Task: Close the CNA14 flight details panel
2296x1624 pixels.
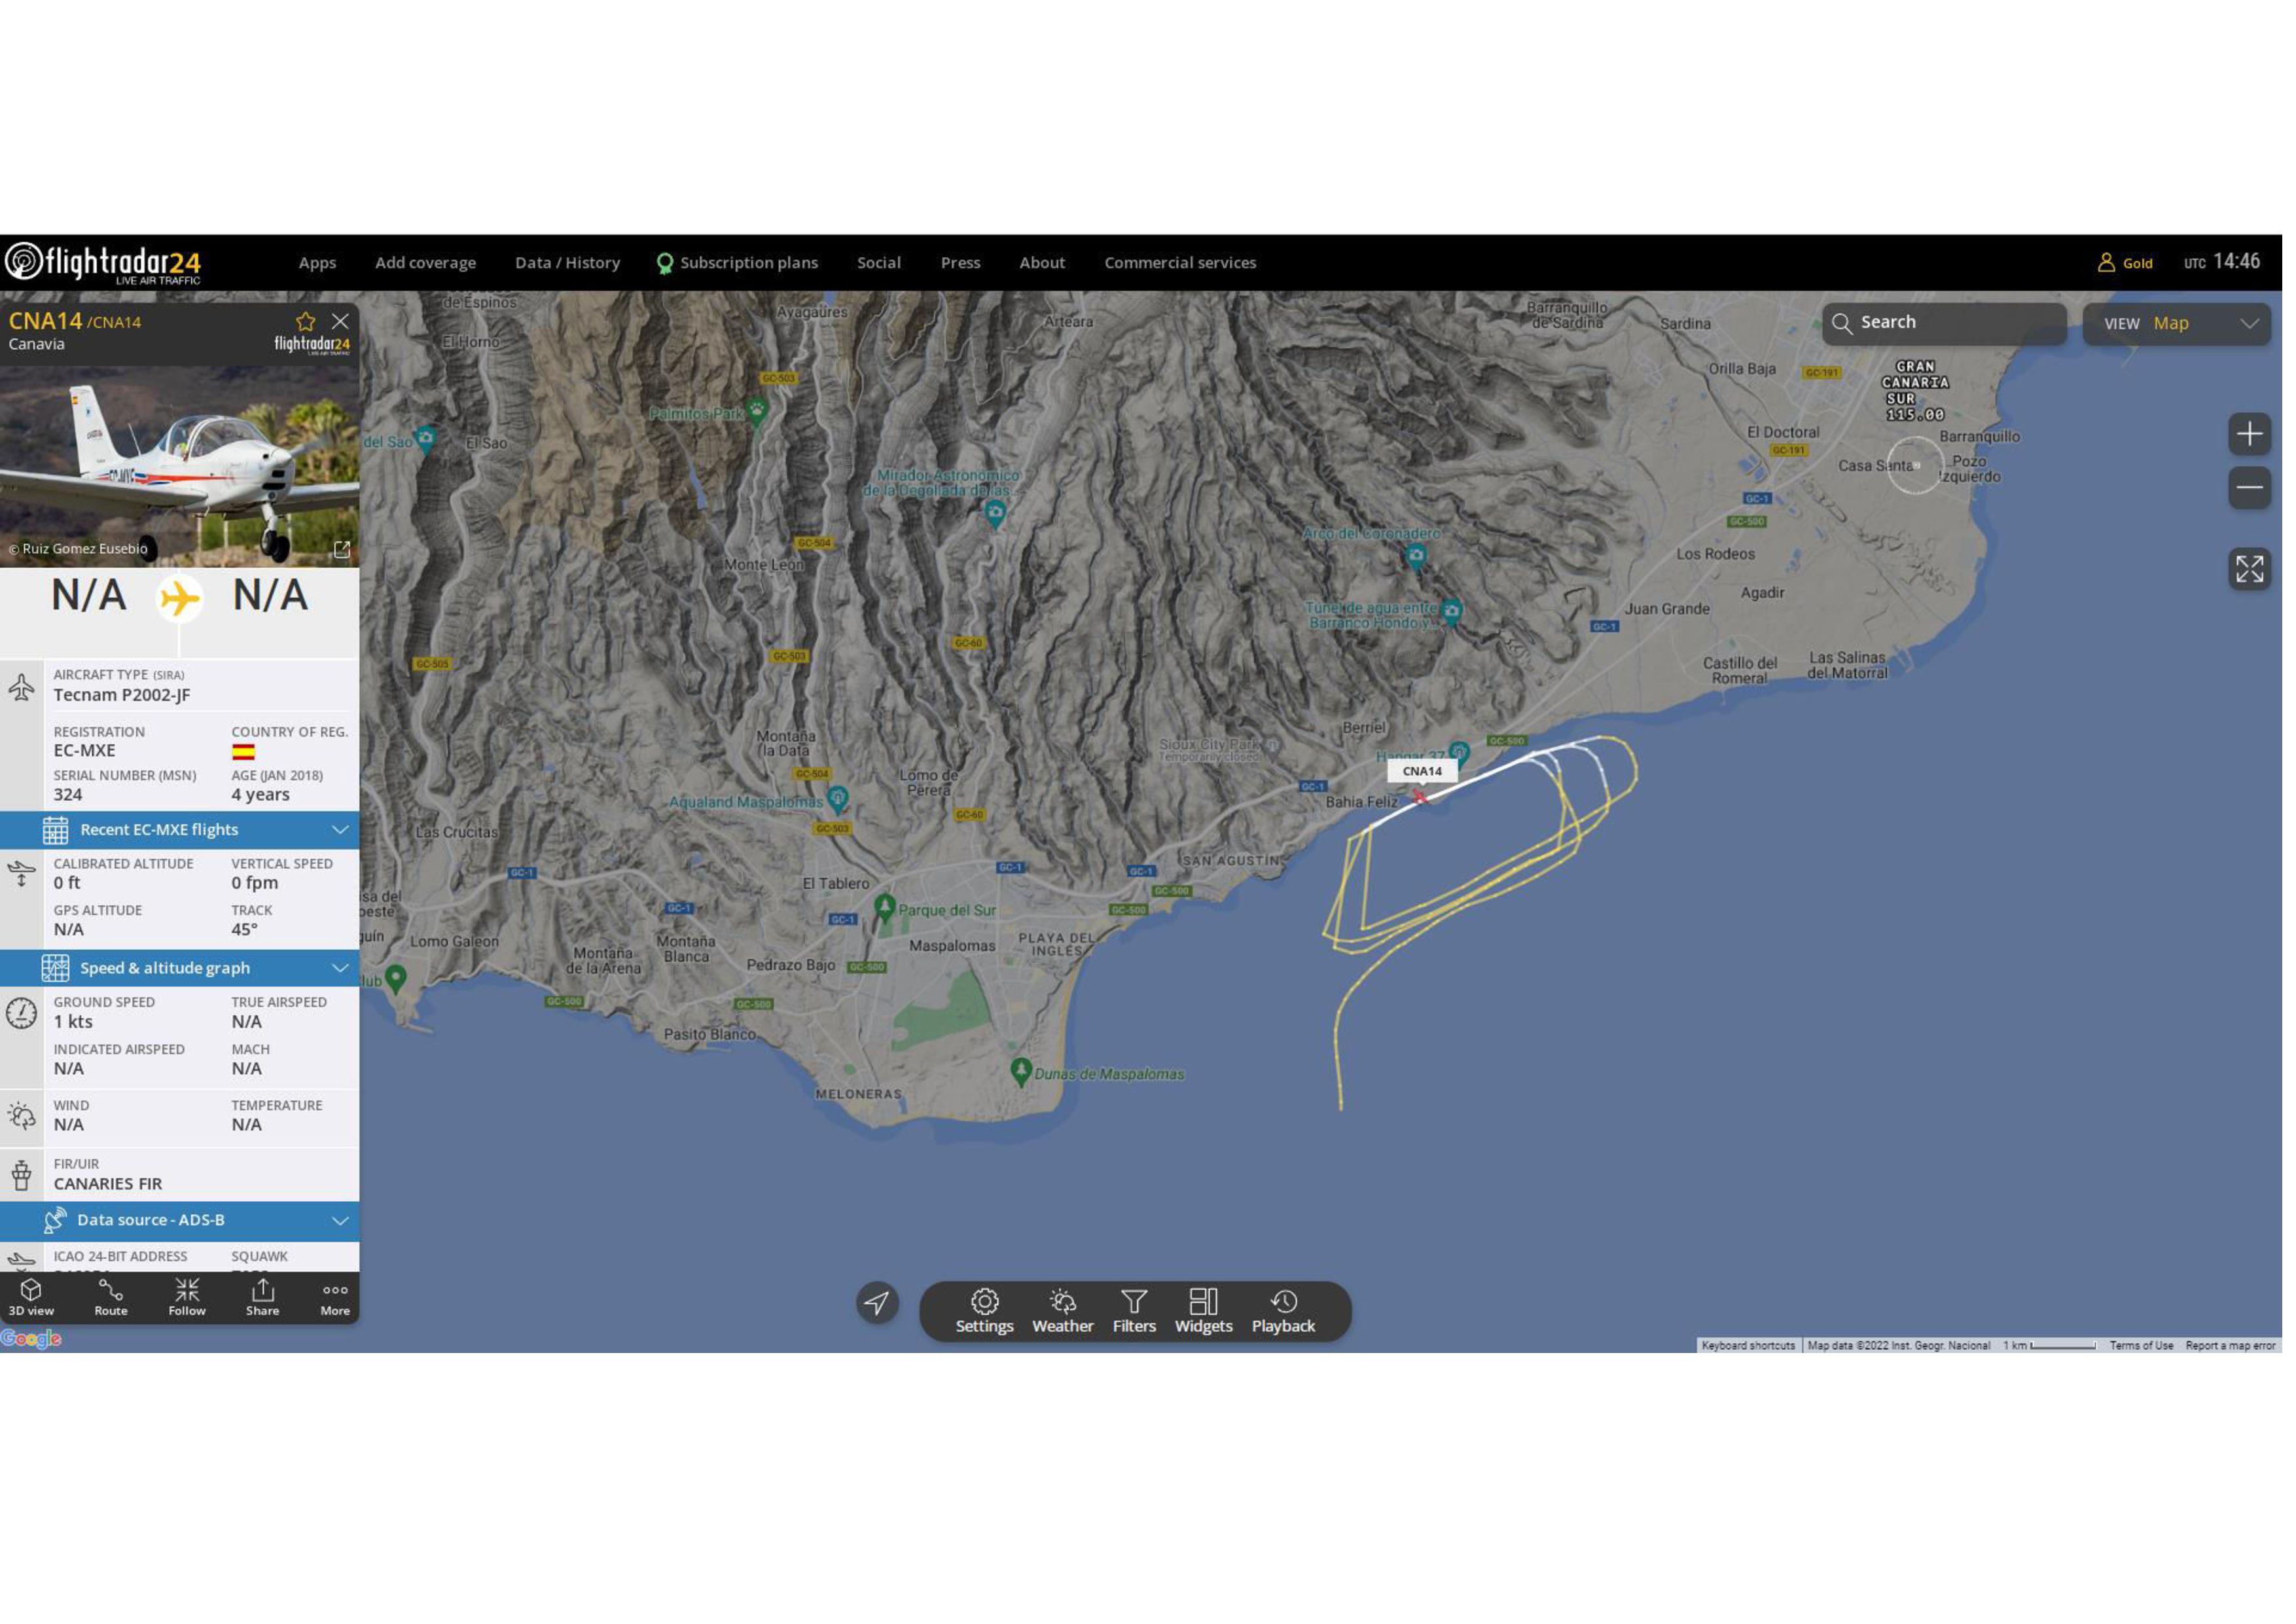Action: pos(340,322)
